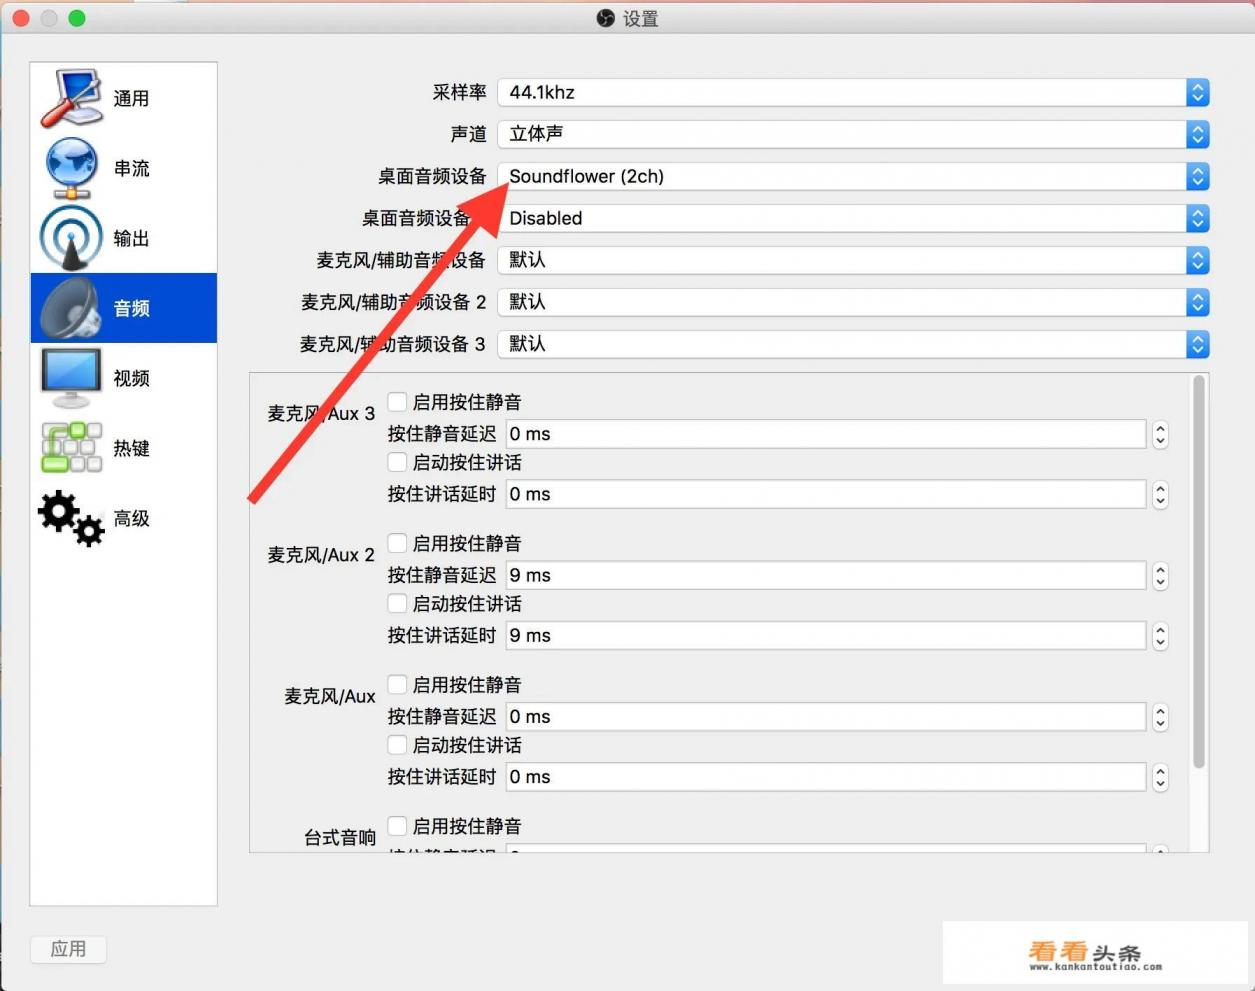This screenshot has width=1255, height=991.
Task: Expand the 声道 立体声 dropdown
Action: click(853, 134)
